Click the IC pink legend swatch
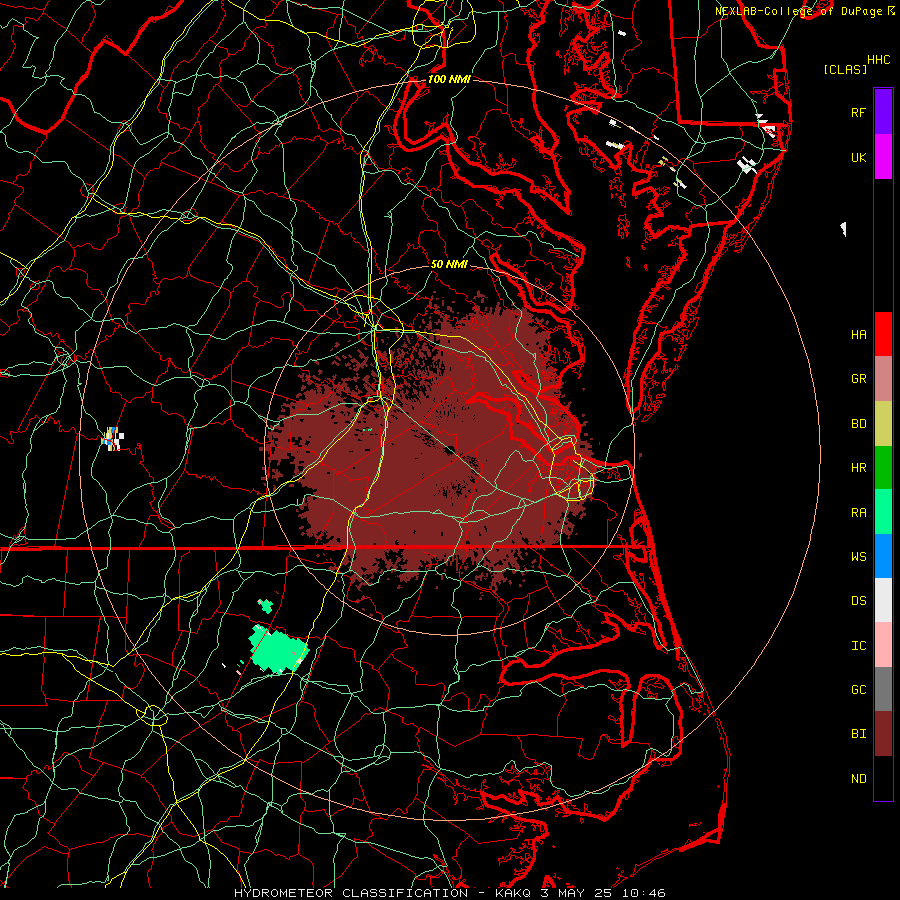Screen dimensions: 900x900 (x=883, y=645)
